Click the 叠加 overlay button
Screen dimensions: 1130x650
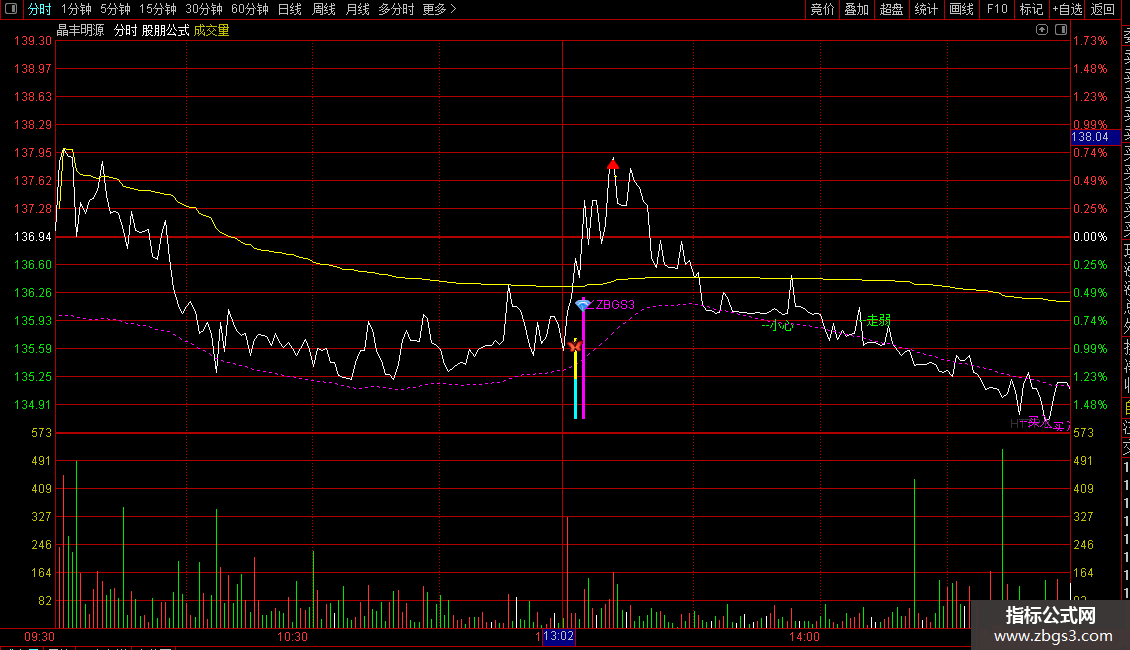click(x=857, y=9)
